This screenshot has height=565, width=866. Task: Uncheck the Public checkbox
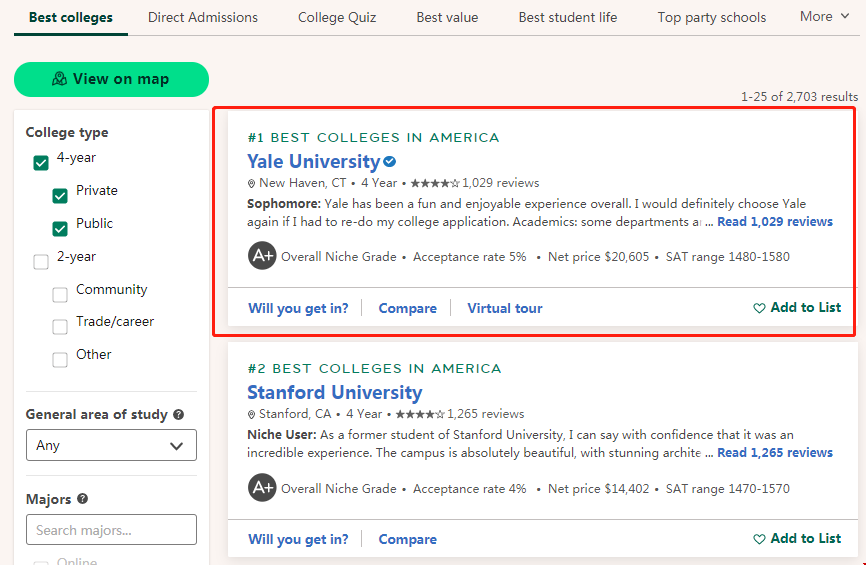tap(60, 229)
